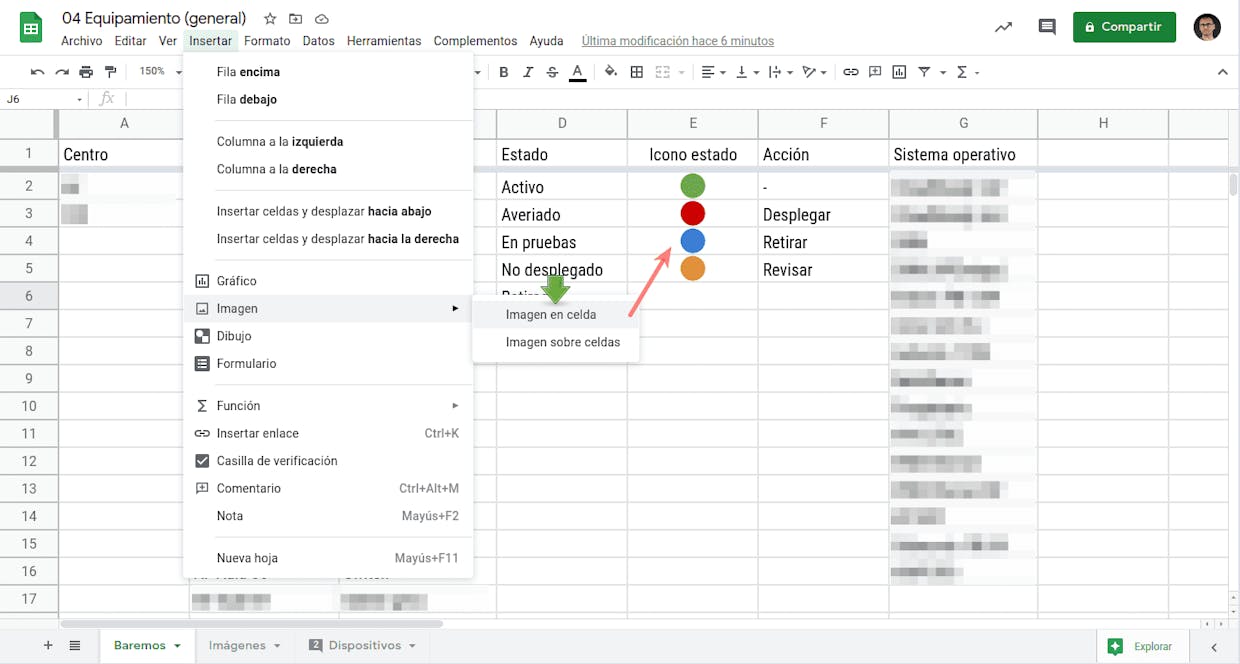
Task: Open the functions sigma toolbar dropdown
Action: [x=967, y=72]
